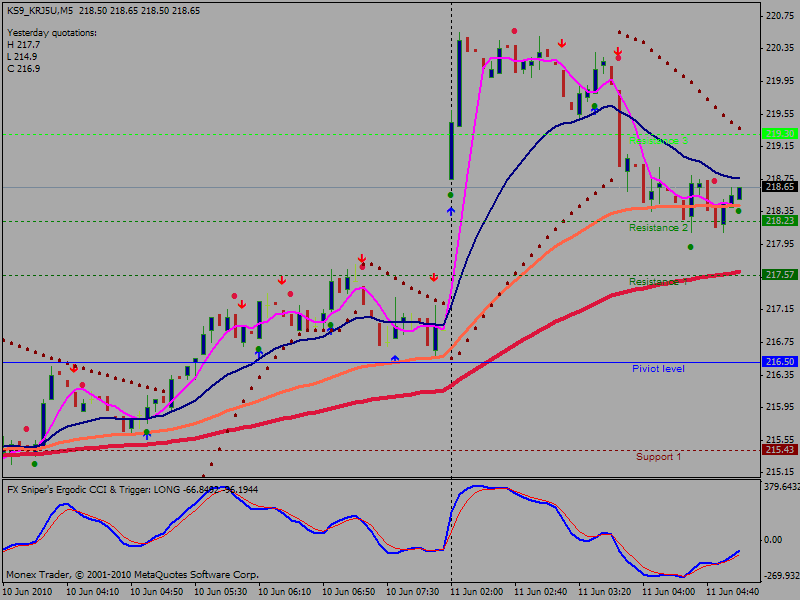Click the 219.95 price scale value
The width and height of the screenshot is (800, 600).
coord(780,81)
